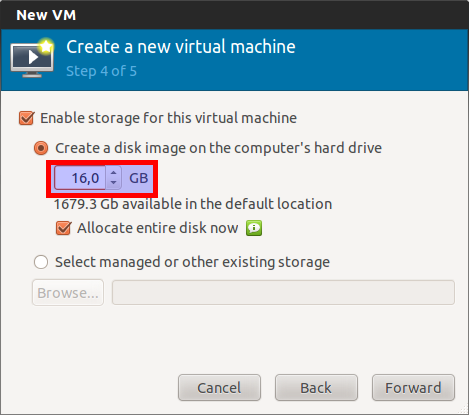The width and height of the screenshot is (469, 415).
Task: Click the Step 4 of 5 label
Action: click(x=102, y=71)
